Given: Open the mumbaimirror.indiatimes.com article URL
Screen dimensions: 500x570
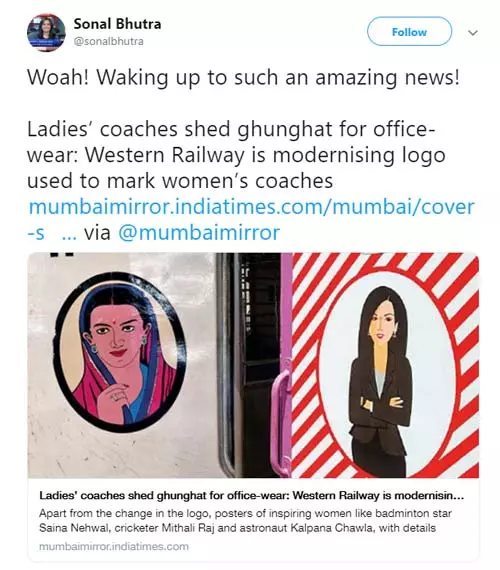Looking at the screenshot, I should (251, 206).
